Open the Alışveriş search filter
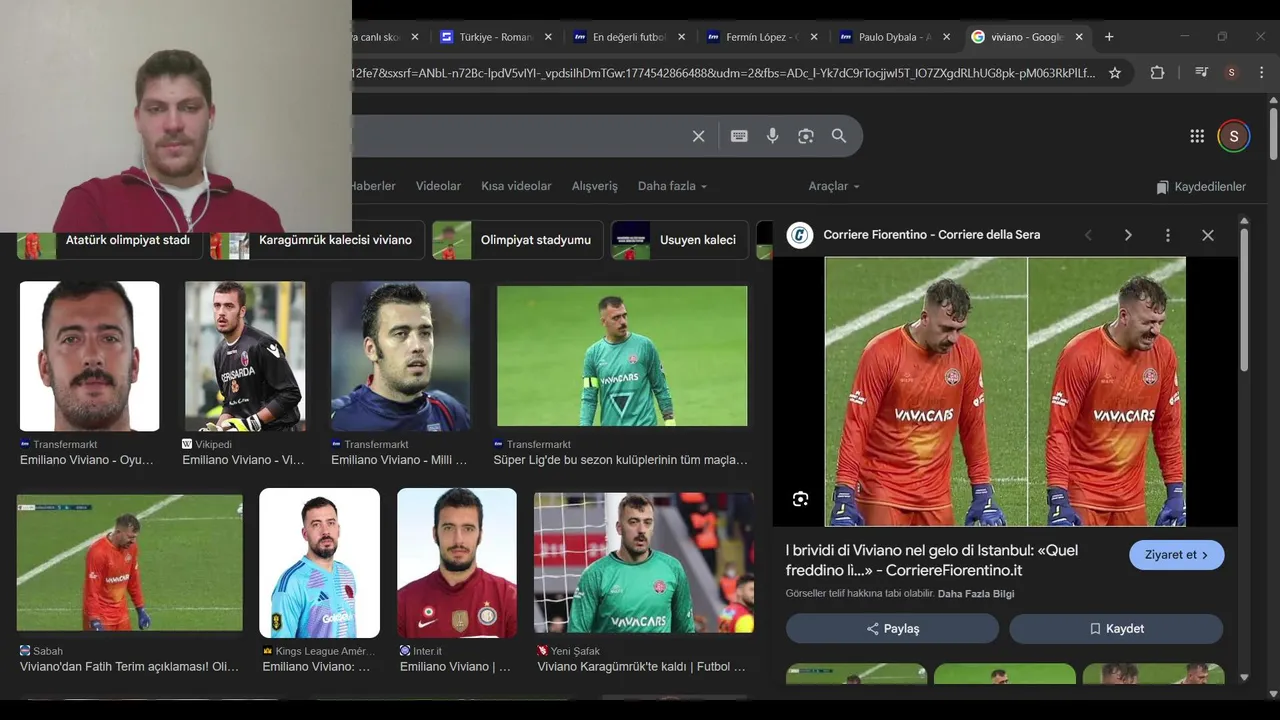This screenshot has height=720, width=1280. tap(594, 186)
